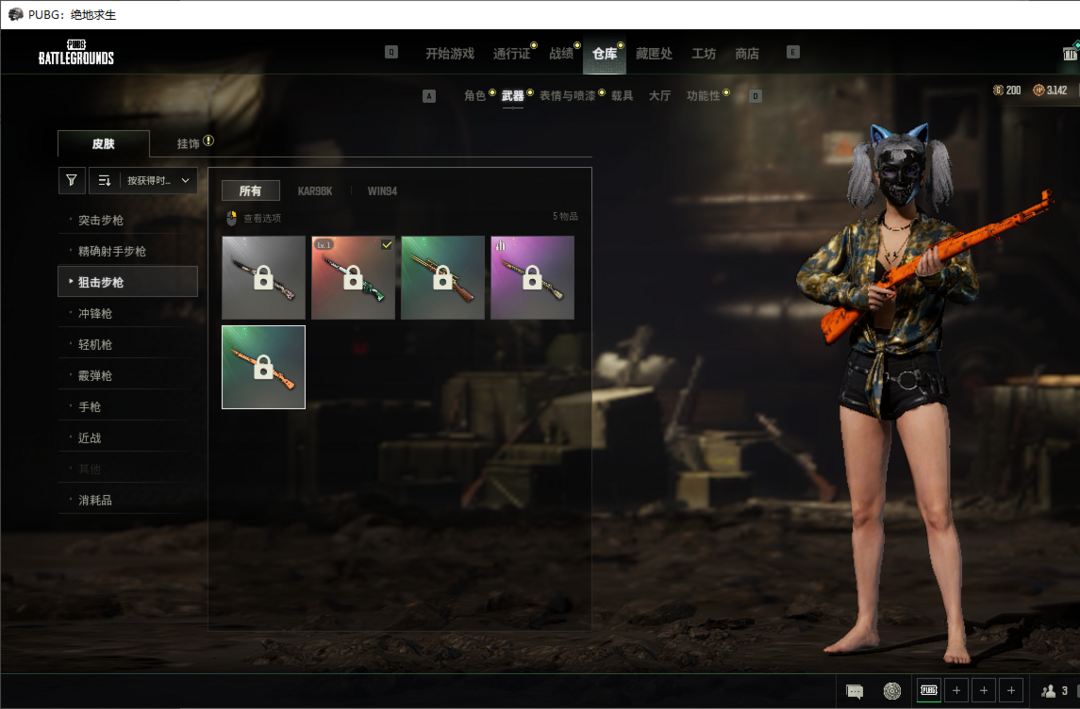Select the 近战 category
The width and height of the screenshot is (1080, 709).
(x=128, y=438)
